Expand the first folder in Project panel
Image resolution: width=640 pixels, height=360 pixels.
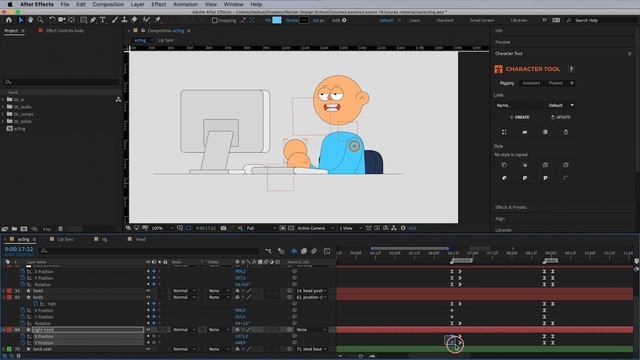tap(3, 100)
